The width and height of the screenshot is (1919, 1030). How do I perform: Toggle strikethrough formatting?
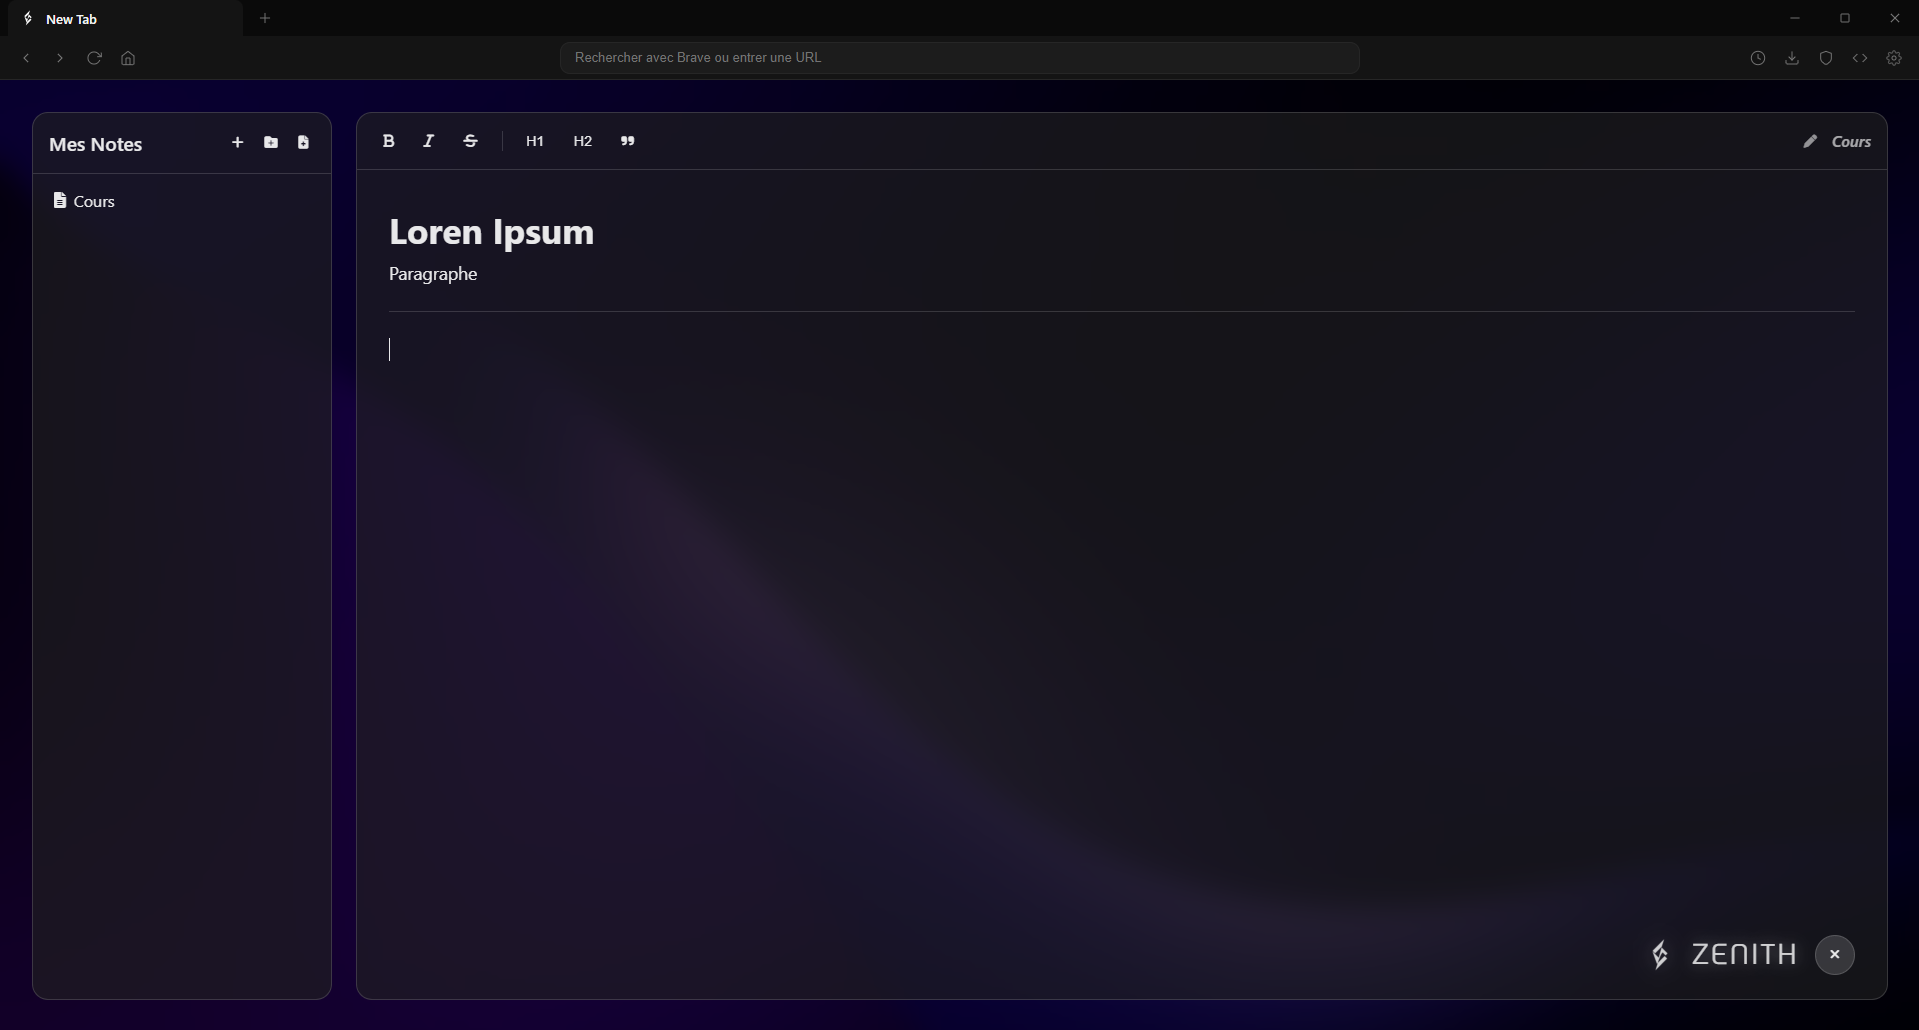click(470, 141)
